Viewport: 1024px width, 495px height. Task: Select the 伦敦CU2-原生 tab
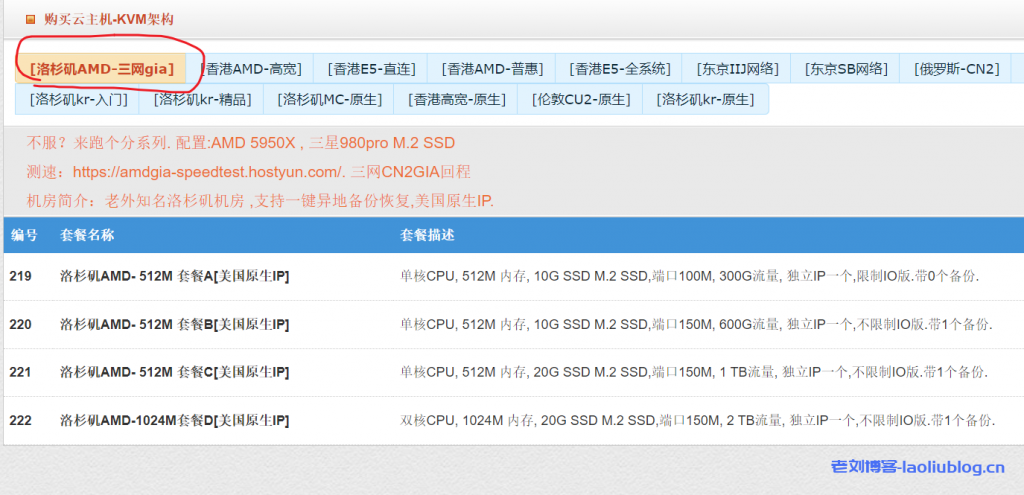click(580, 99)
